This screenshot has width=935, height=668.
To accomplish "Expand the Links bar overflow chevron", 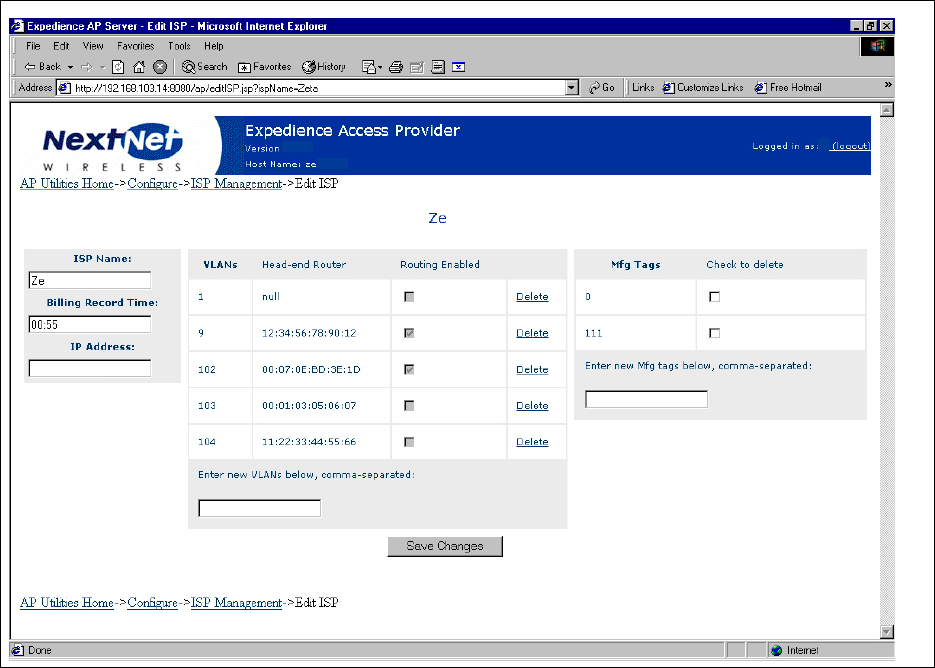I will (888, 85).
